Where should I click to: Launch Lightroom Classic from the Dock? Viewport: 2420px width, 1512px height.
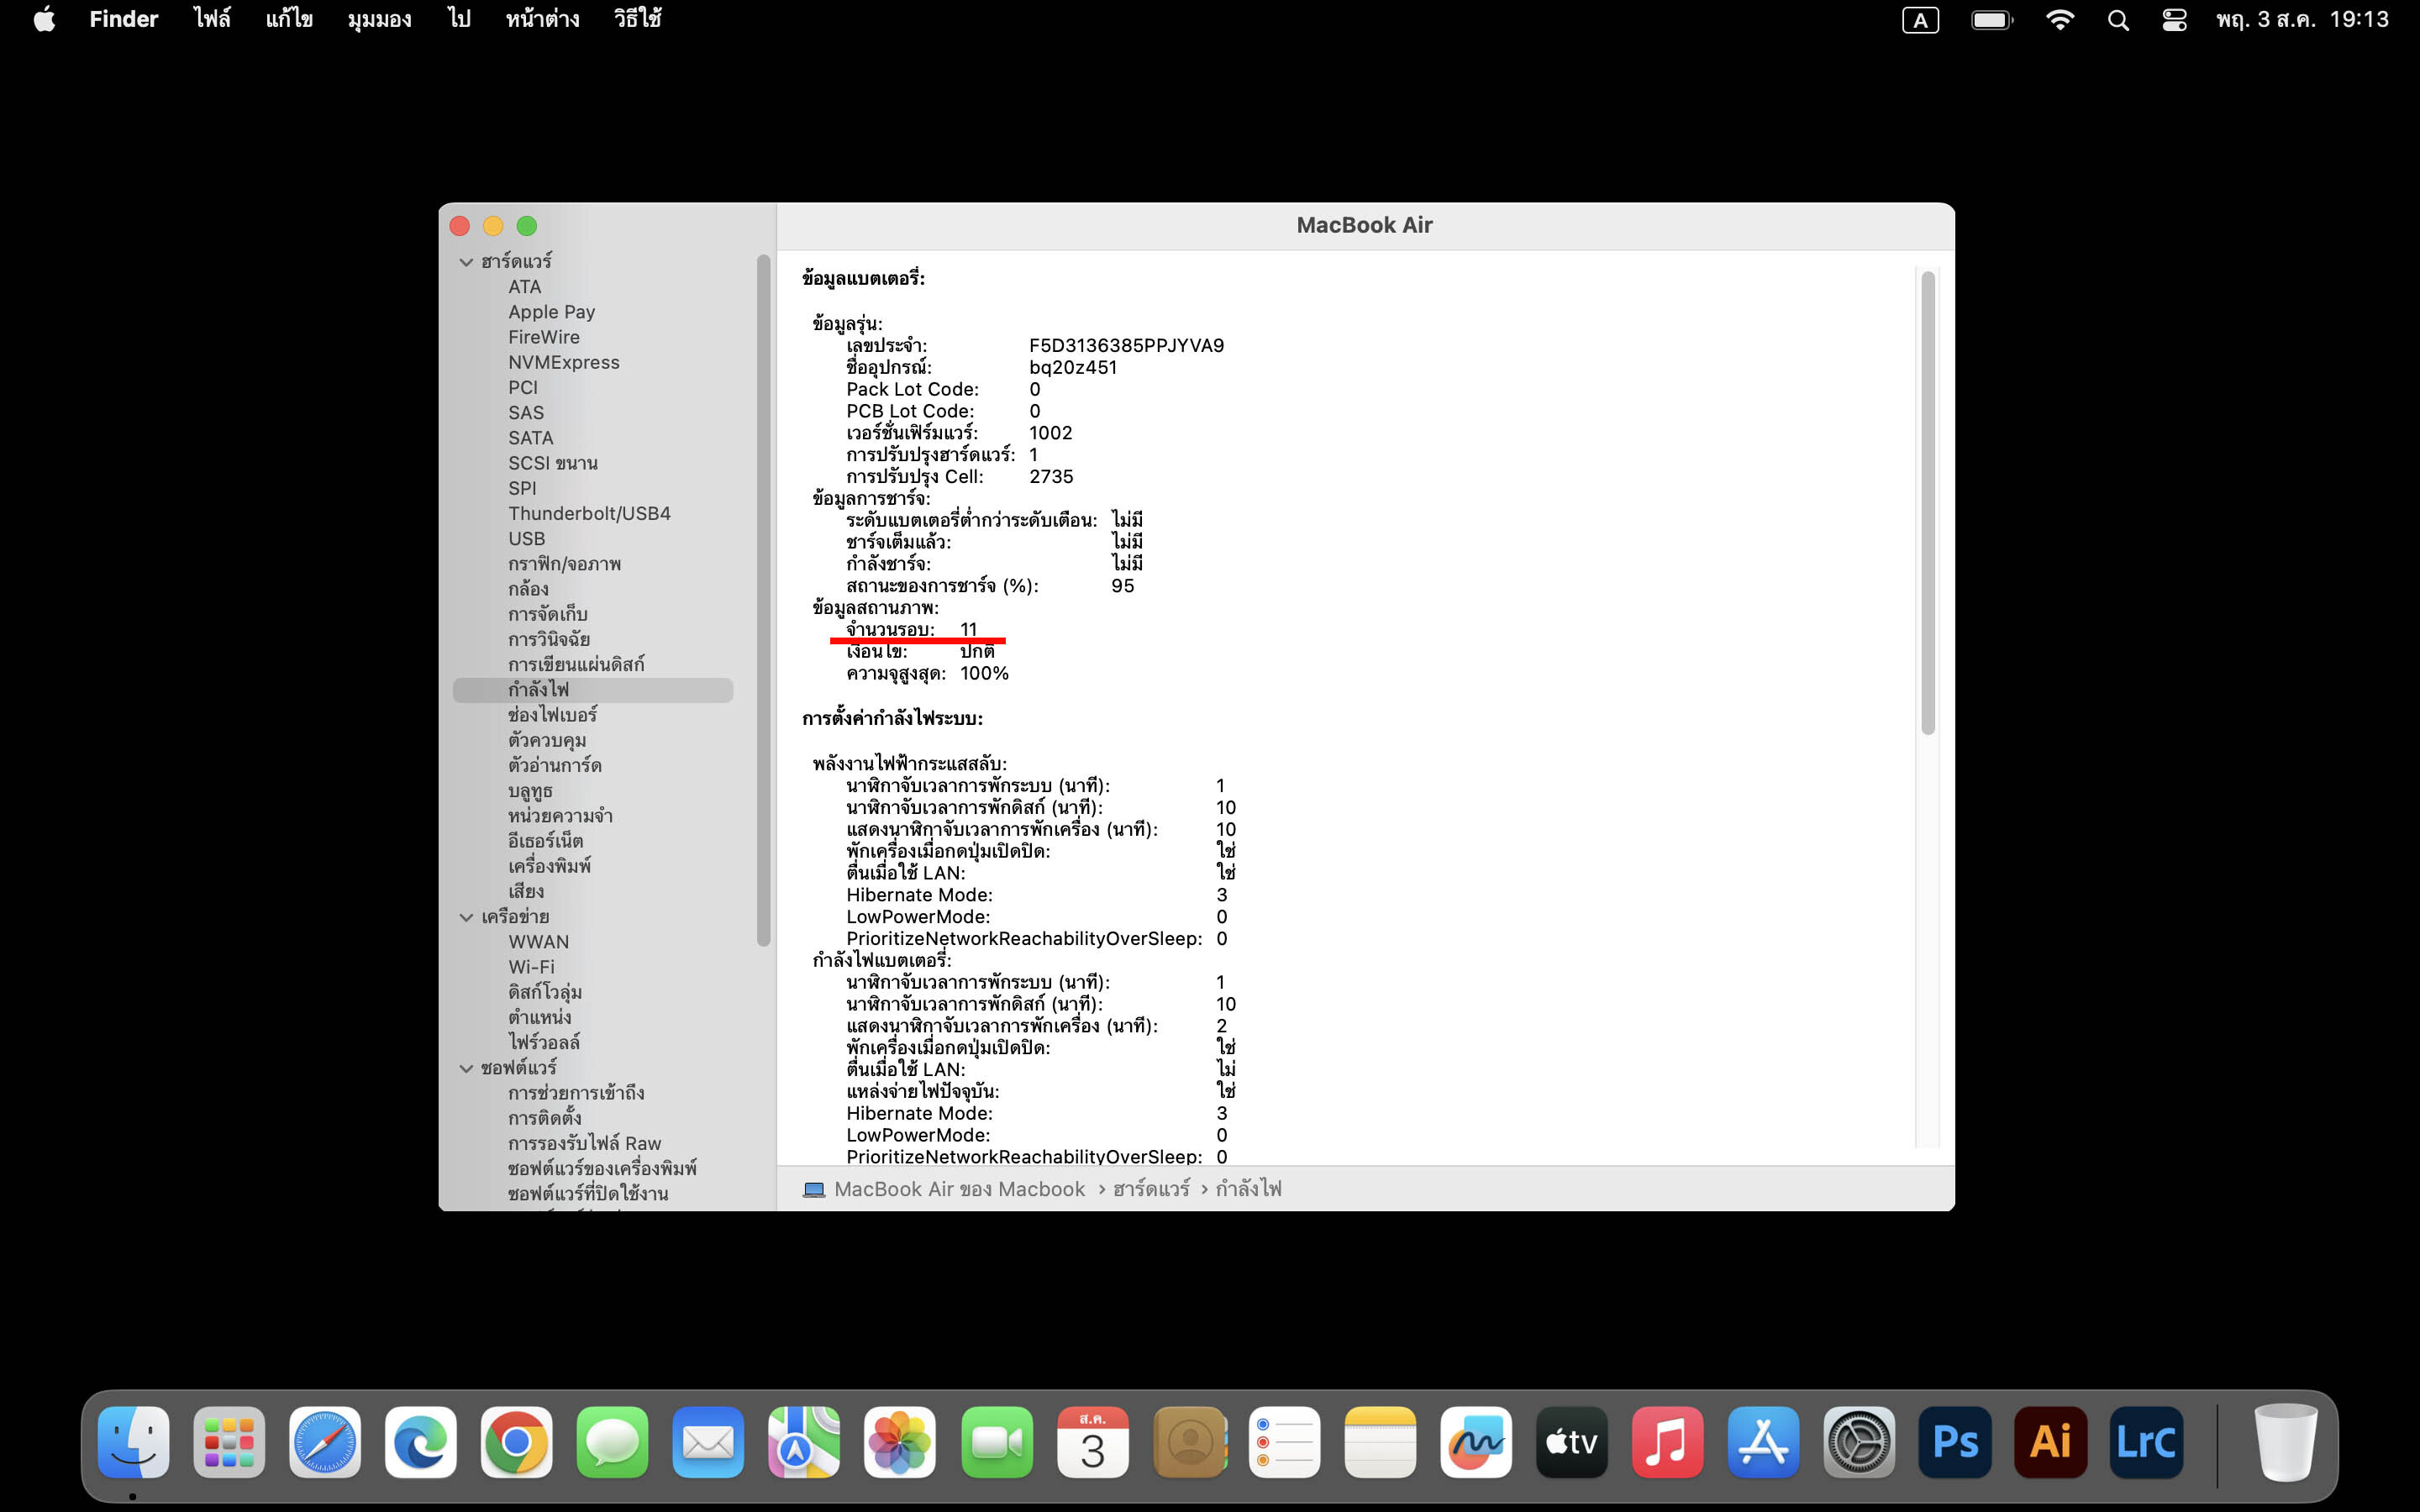2147,1441
